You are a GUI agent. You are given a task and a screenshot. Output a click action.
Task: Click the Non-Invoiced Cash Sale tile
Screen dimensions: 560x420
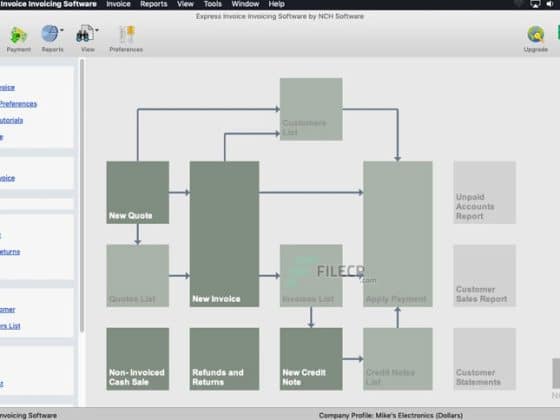(x=138, y=359)
